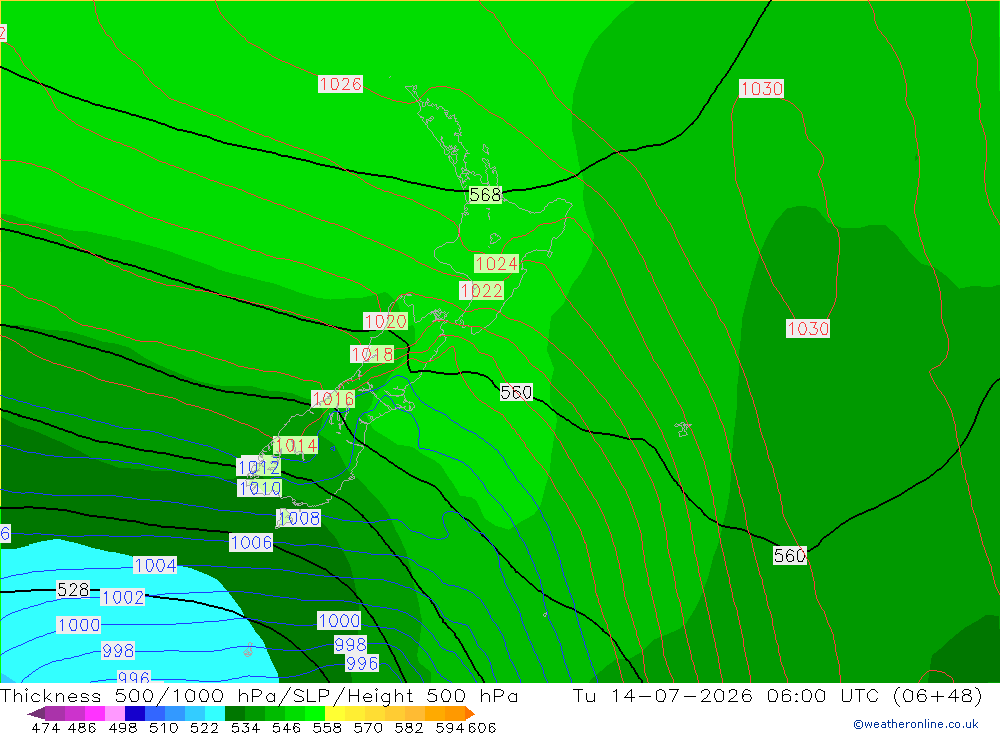Click the 582 legend scale value

click(408, 727)
